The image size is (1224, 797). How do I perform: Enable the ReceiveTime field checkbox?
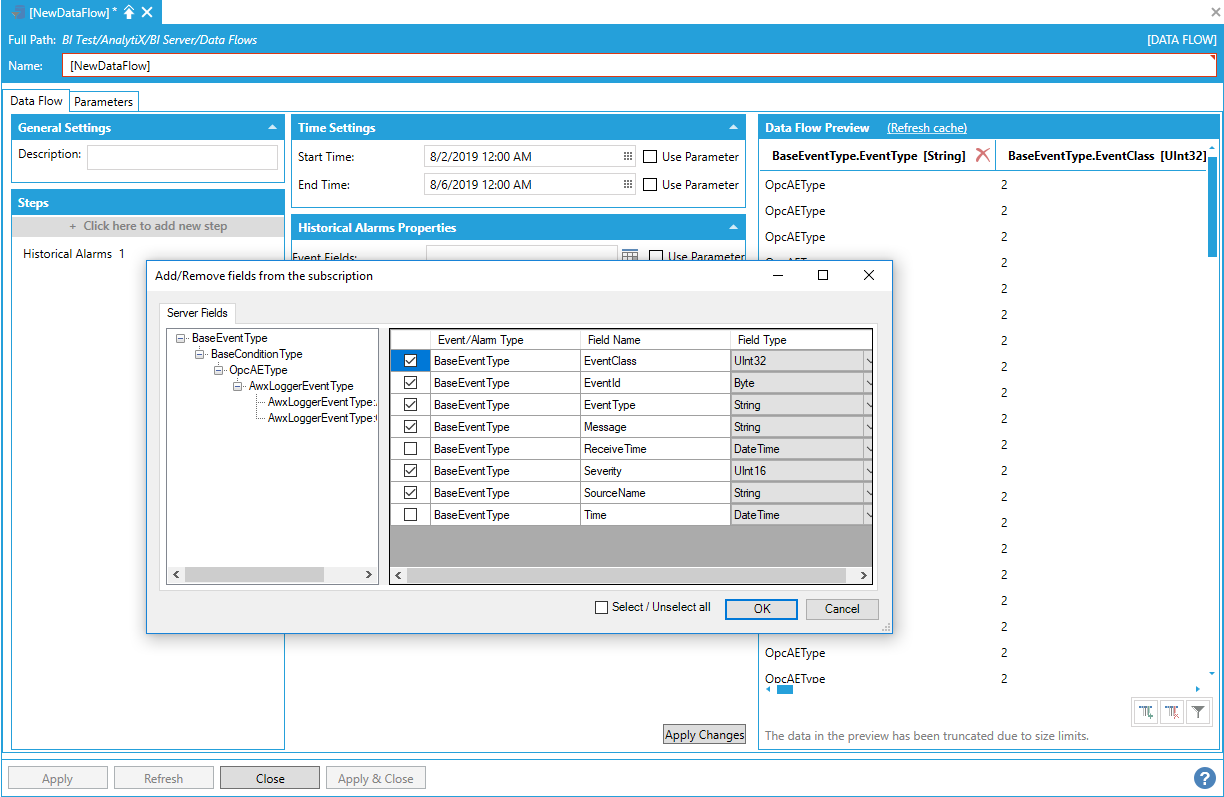(x=410, y=449)
